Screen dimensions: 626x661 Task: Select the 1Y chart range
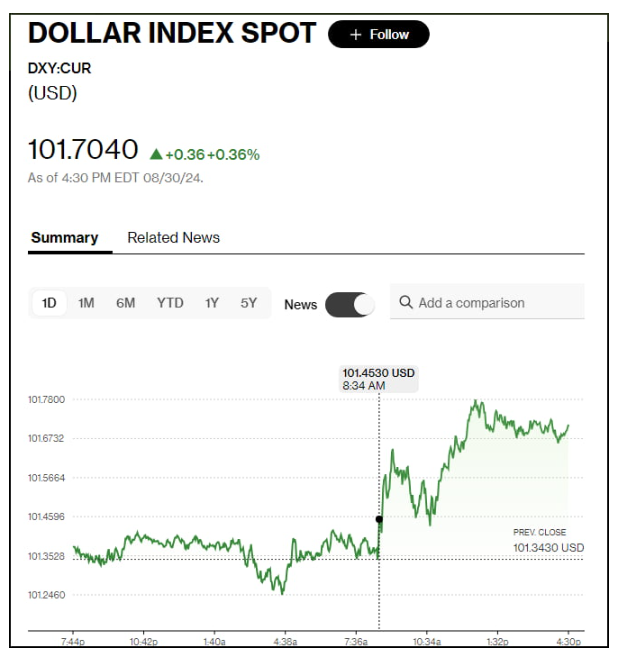point(211,303)
